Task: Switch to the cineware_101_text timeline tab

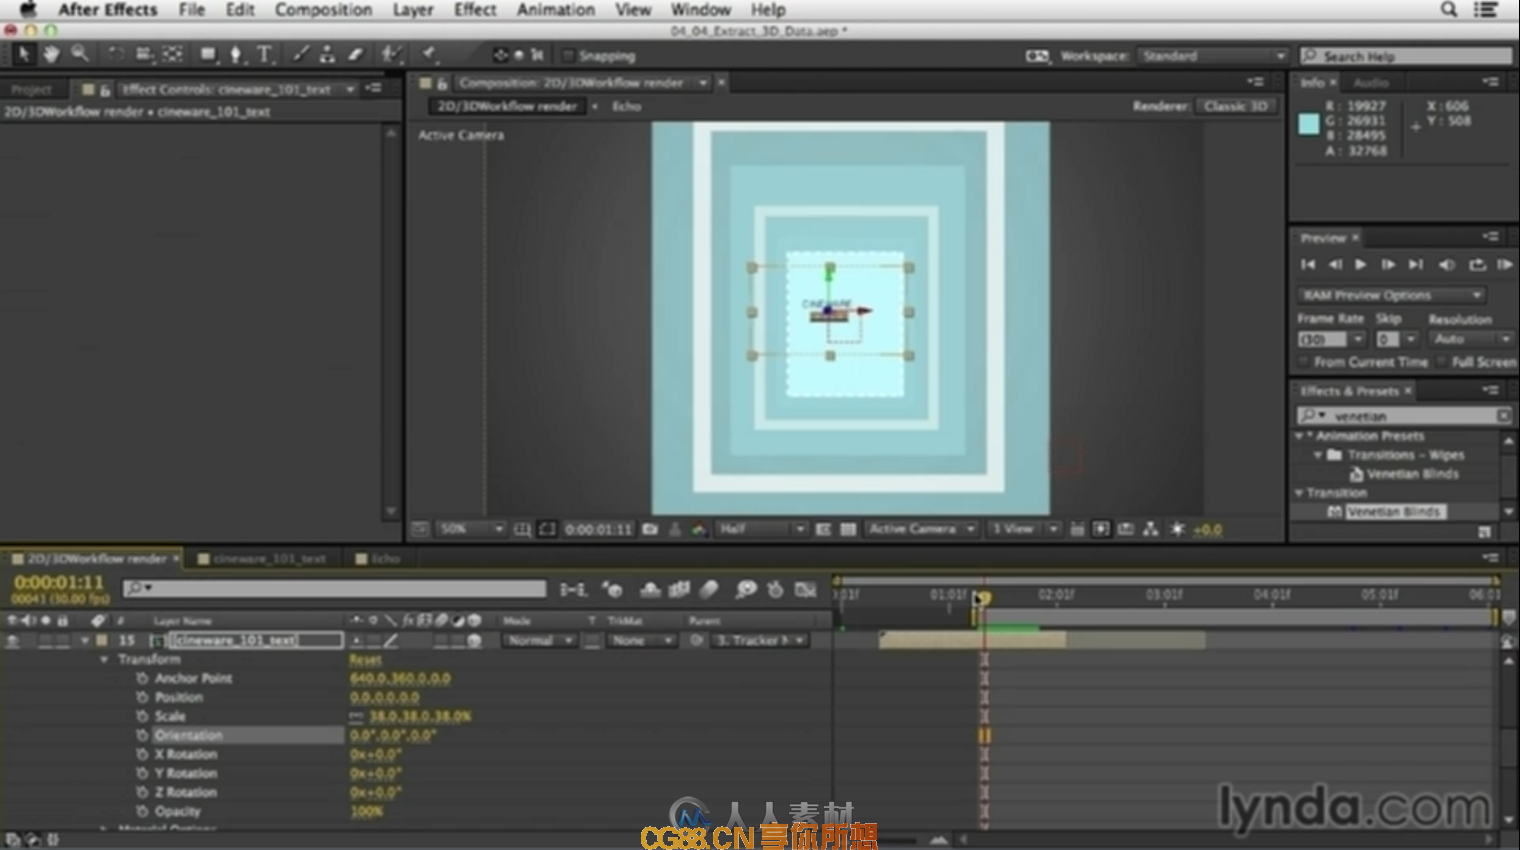Action: (269, 559)
